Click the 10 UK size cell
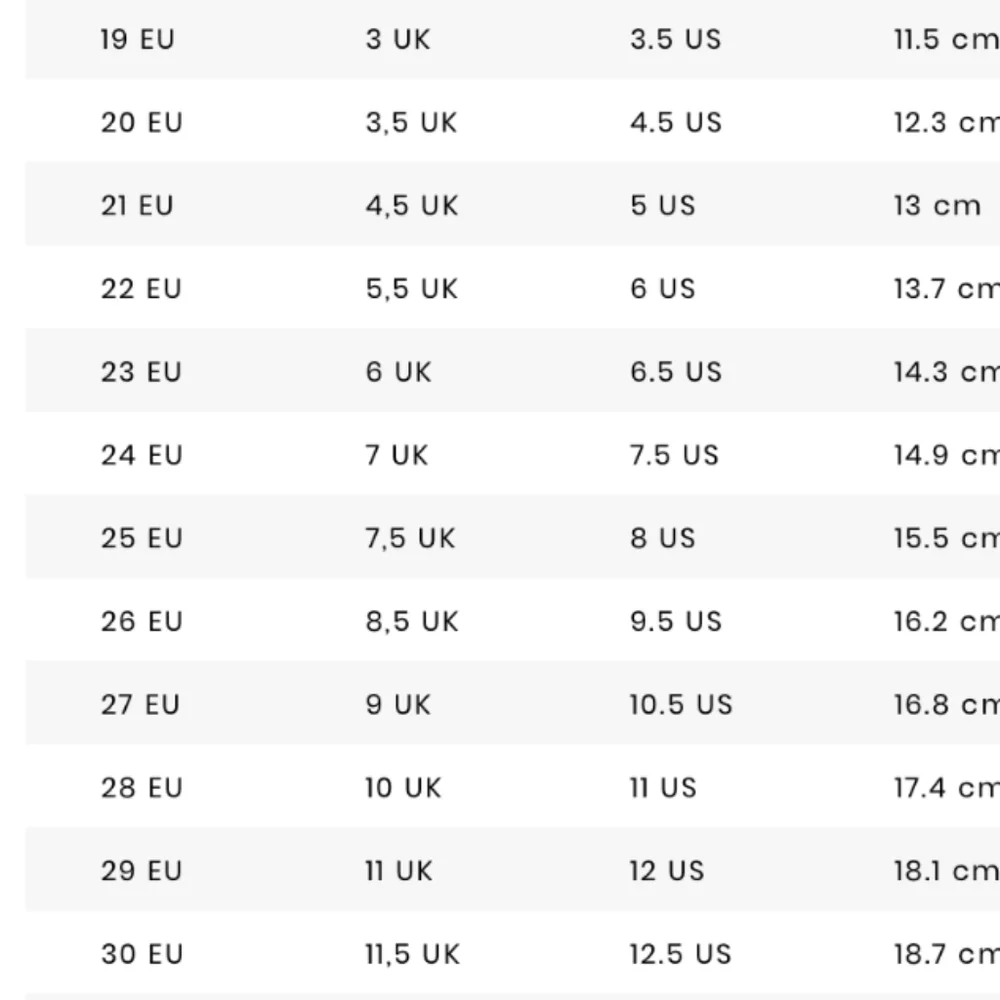Image resolution: width=1000 pixels, height=1000 pixels. tap(403, 788)
